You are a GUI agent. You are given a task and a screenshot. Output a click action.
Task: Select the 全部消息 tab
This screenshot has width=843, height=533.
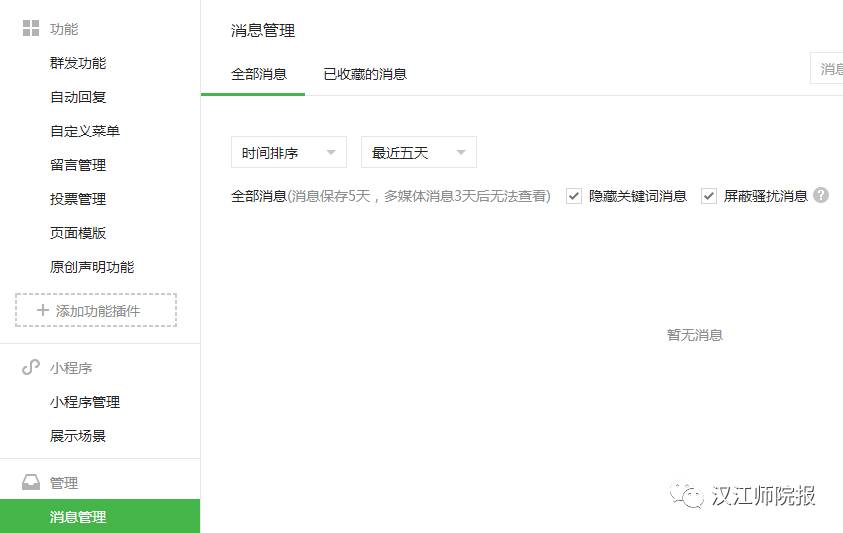click(259, 74)
